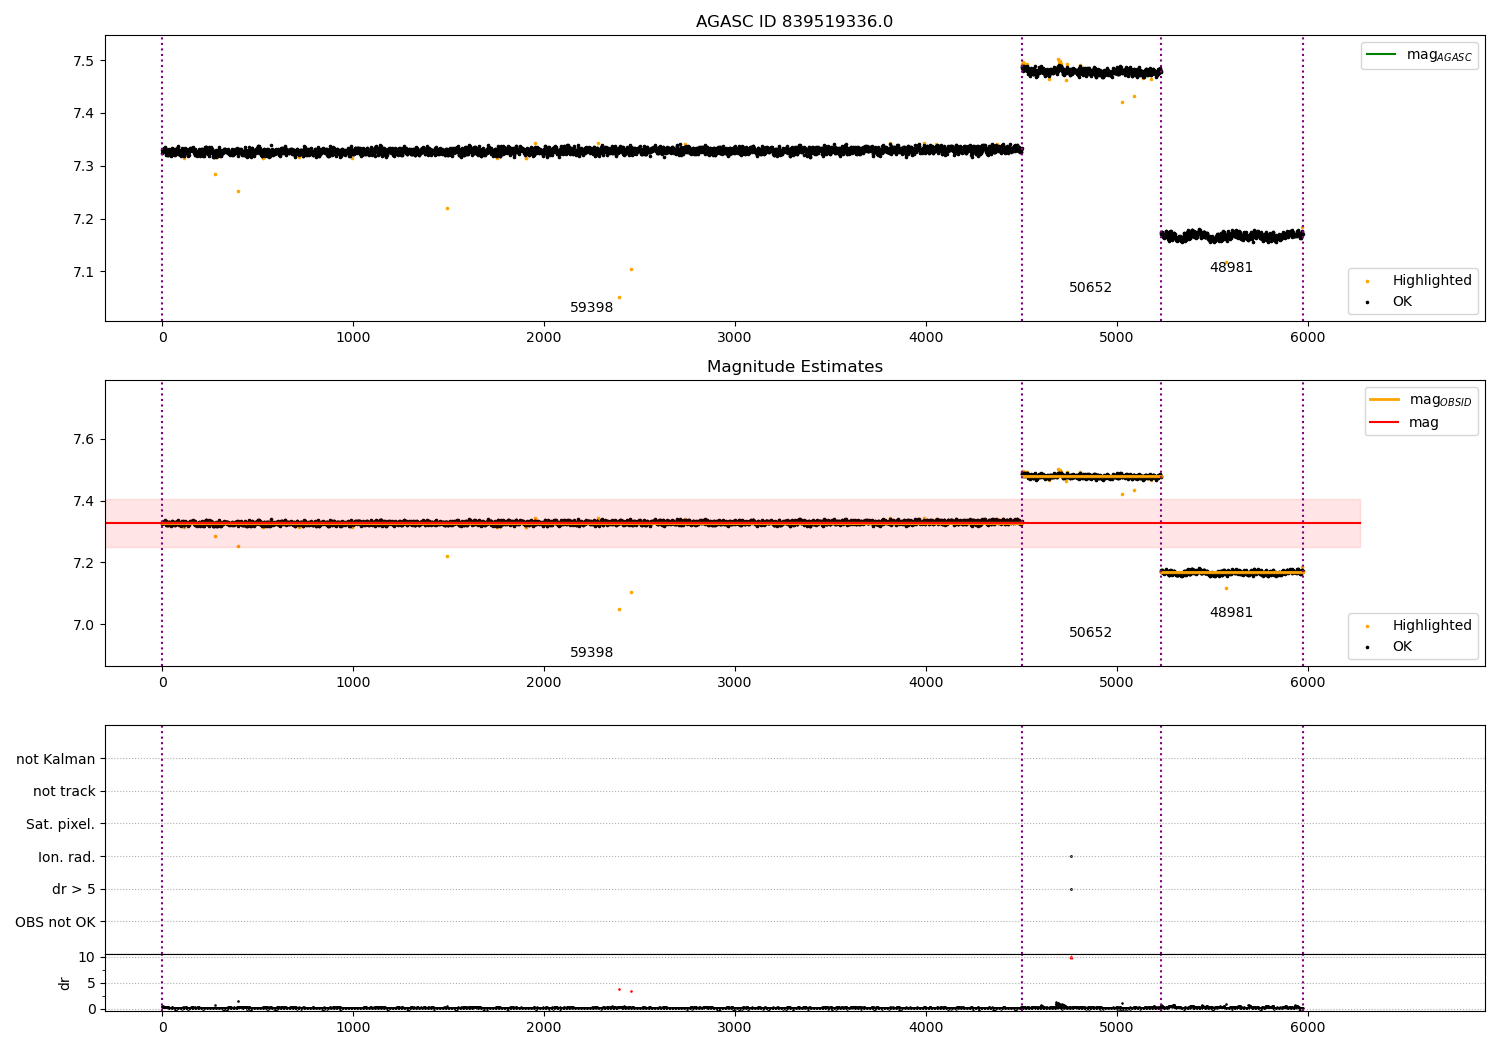Click the 'not track' flag row label

click(64, 791)
